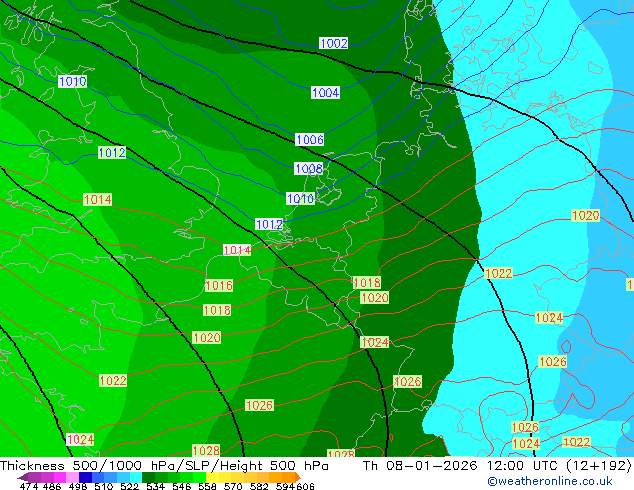
Task: Click the 1022 label on the cyan boundary
Action: point(499,273)
